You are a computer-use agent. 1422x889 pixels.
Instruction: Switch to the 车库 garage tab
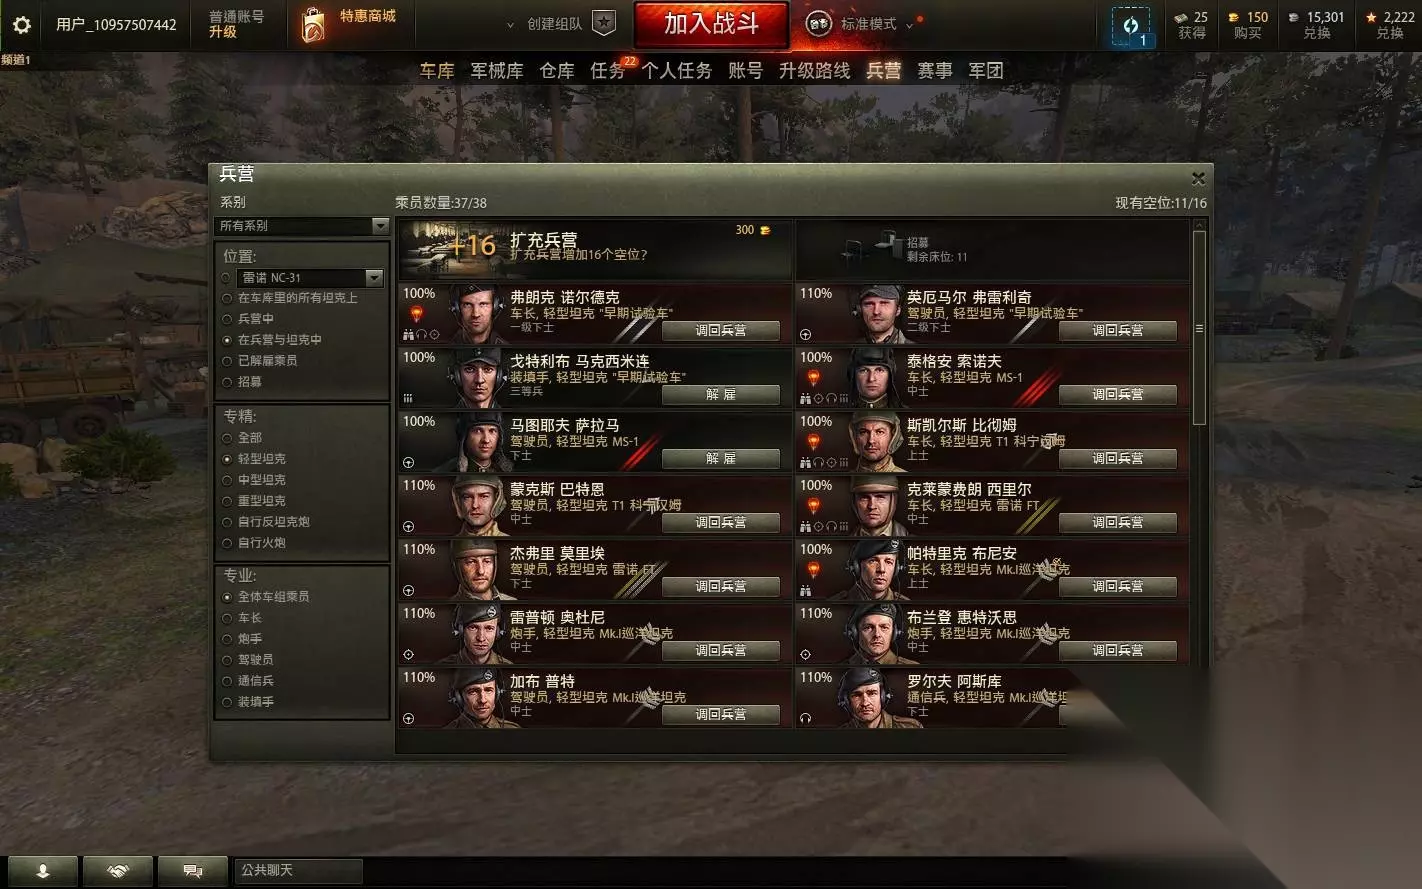(437, 70)
